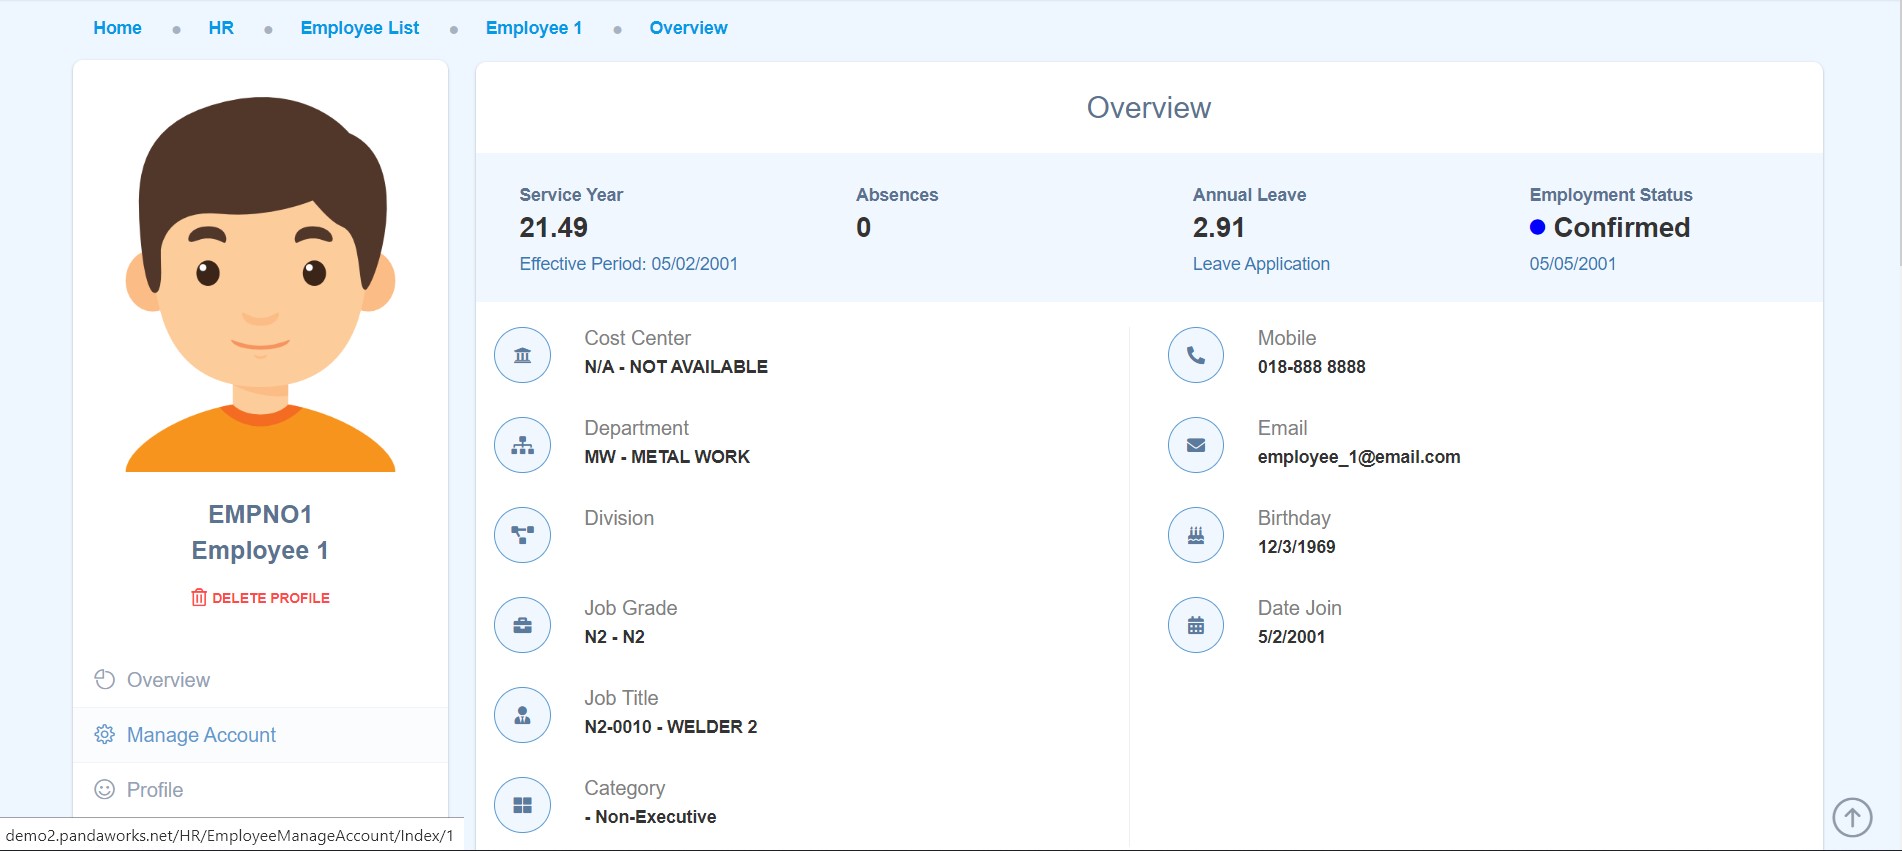The height and width of the screenshot is (851, 1902).
Task: Click the Job Title person icon
Action: point(522,715)
